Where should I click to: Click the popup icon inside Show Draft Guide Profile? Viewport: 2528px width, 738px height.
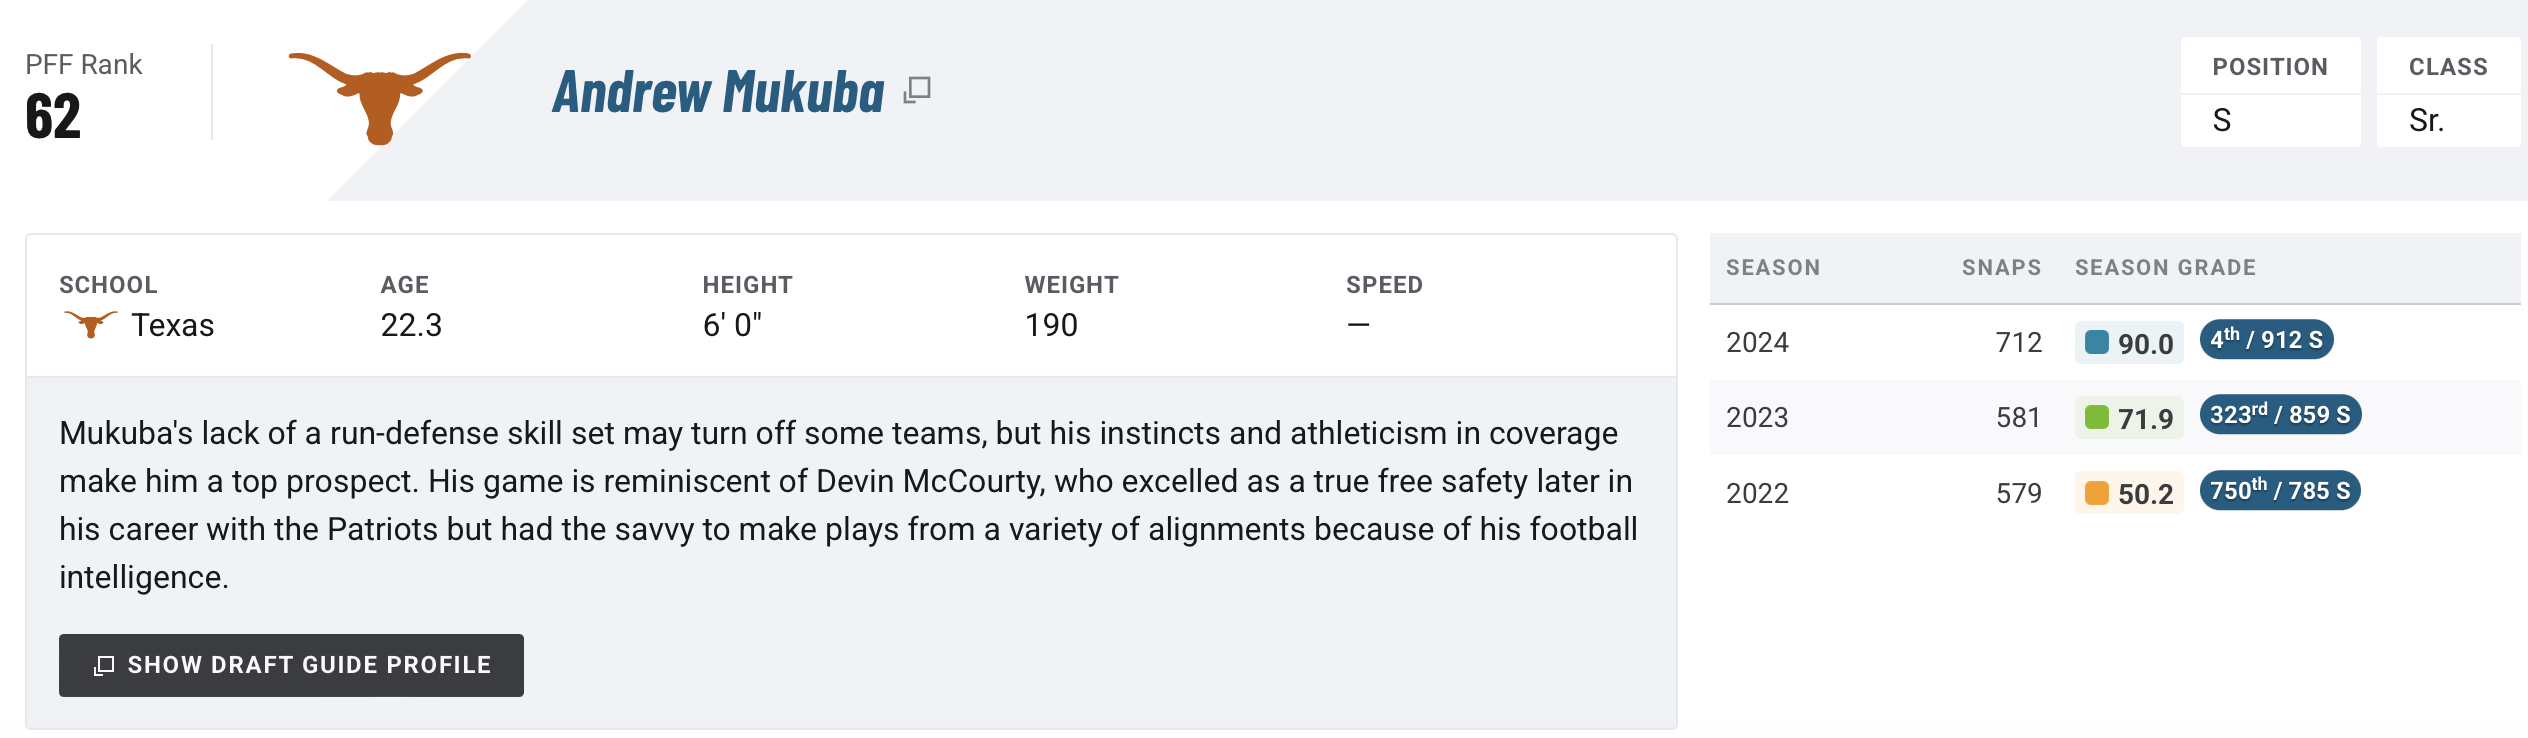(x=104, y=666)
